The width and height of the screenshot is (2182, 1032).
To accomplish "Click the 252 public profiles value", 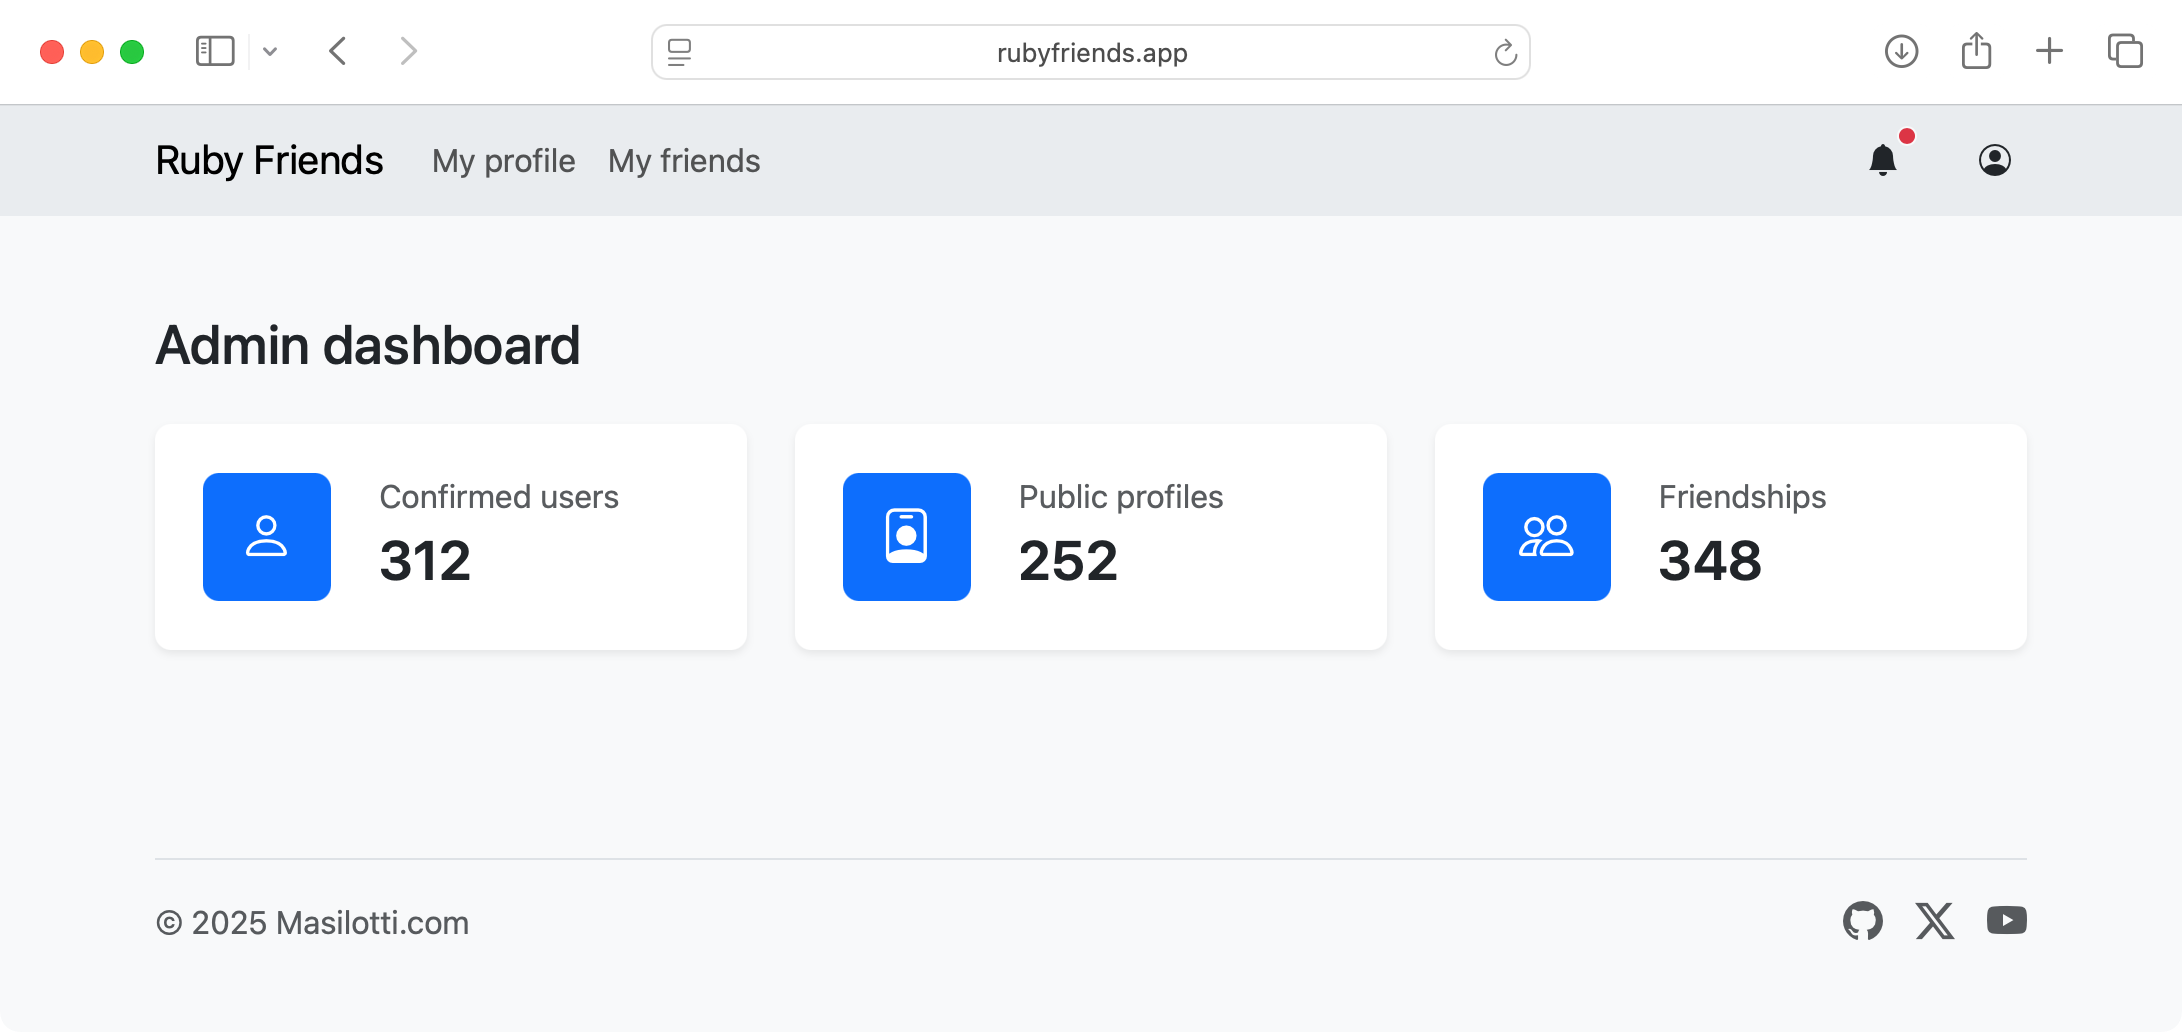I will [1068, 561].
